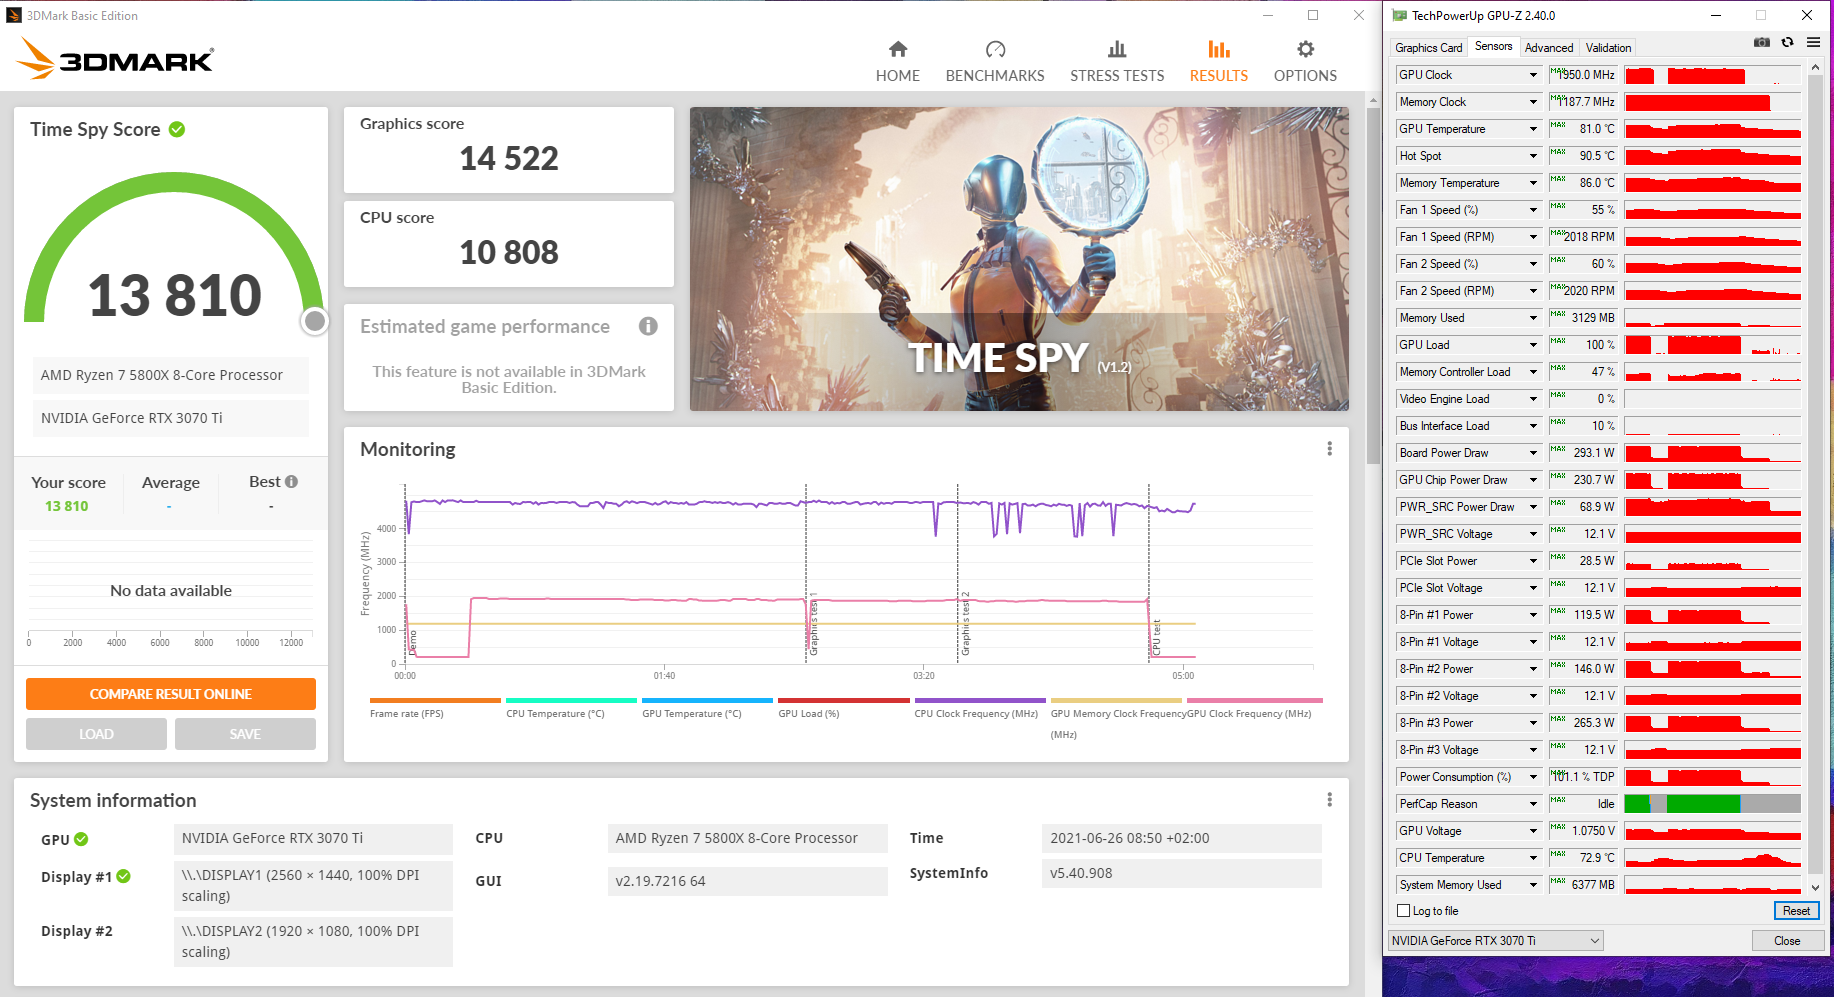Click the score gauge slider knob
Screen dimensions: 1834x997
coord(315,321)
